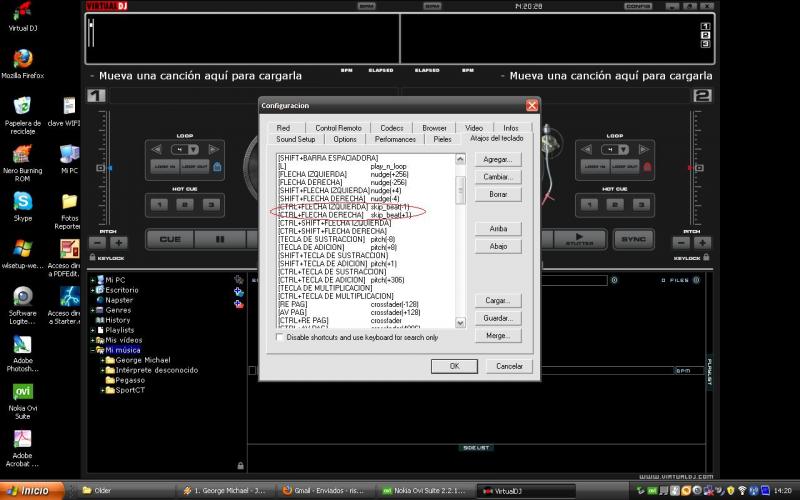The image size is (800, 500).
Task: Switch to the Control Remoto tab
Action: [338, 128]
